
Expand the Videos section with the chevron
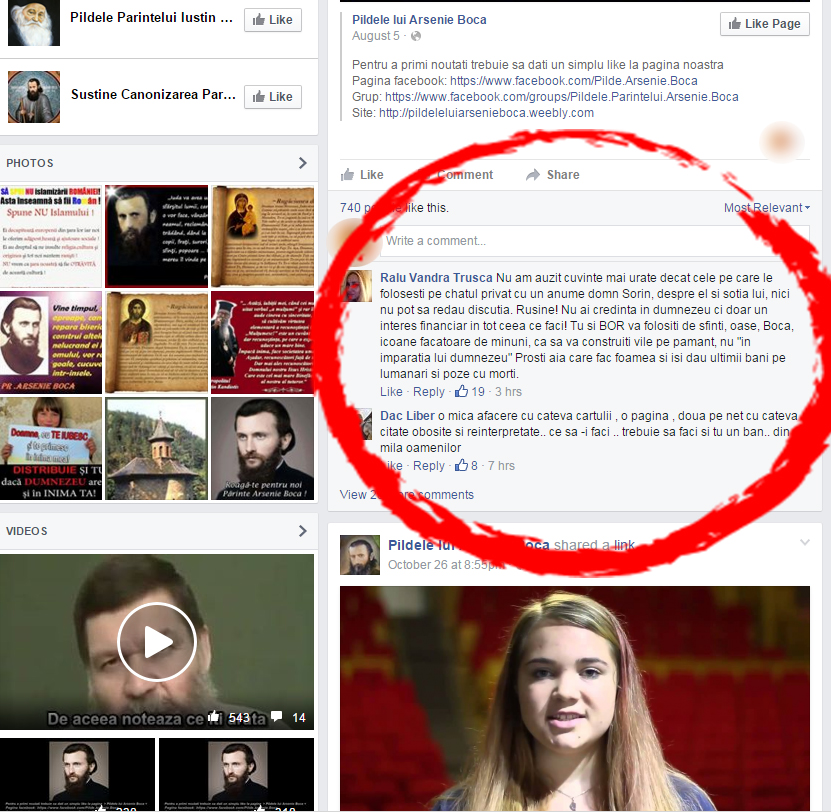tap(303, 531)
